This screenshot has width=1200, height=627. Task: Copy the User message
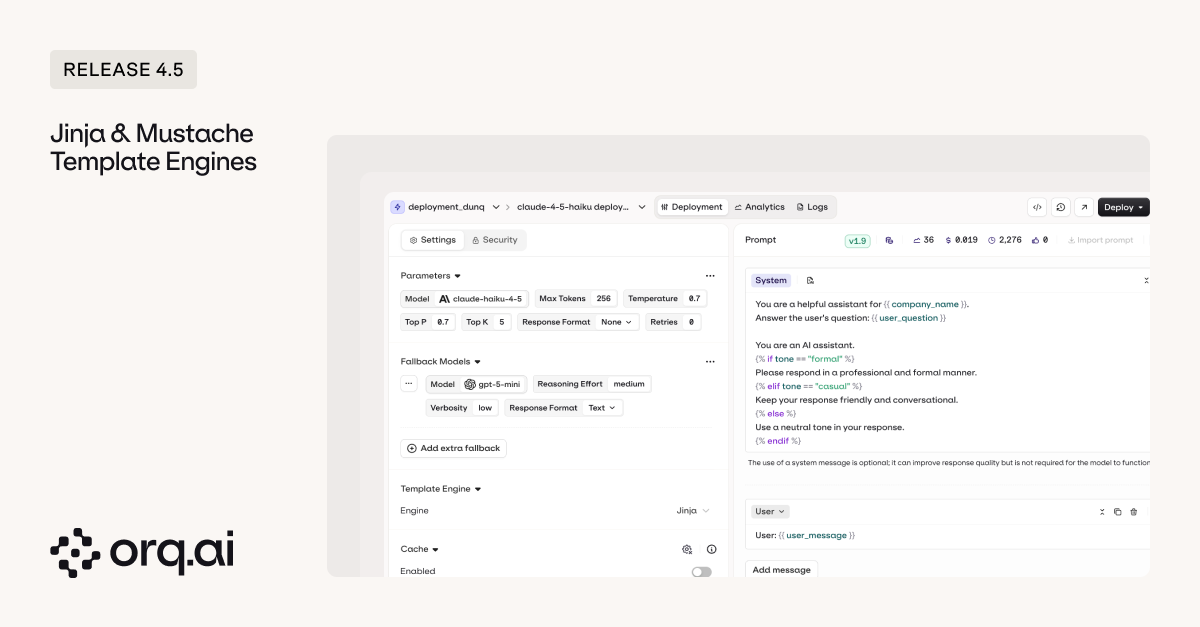click(x=1118, y=511)
